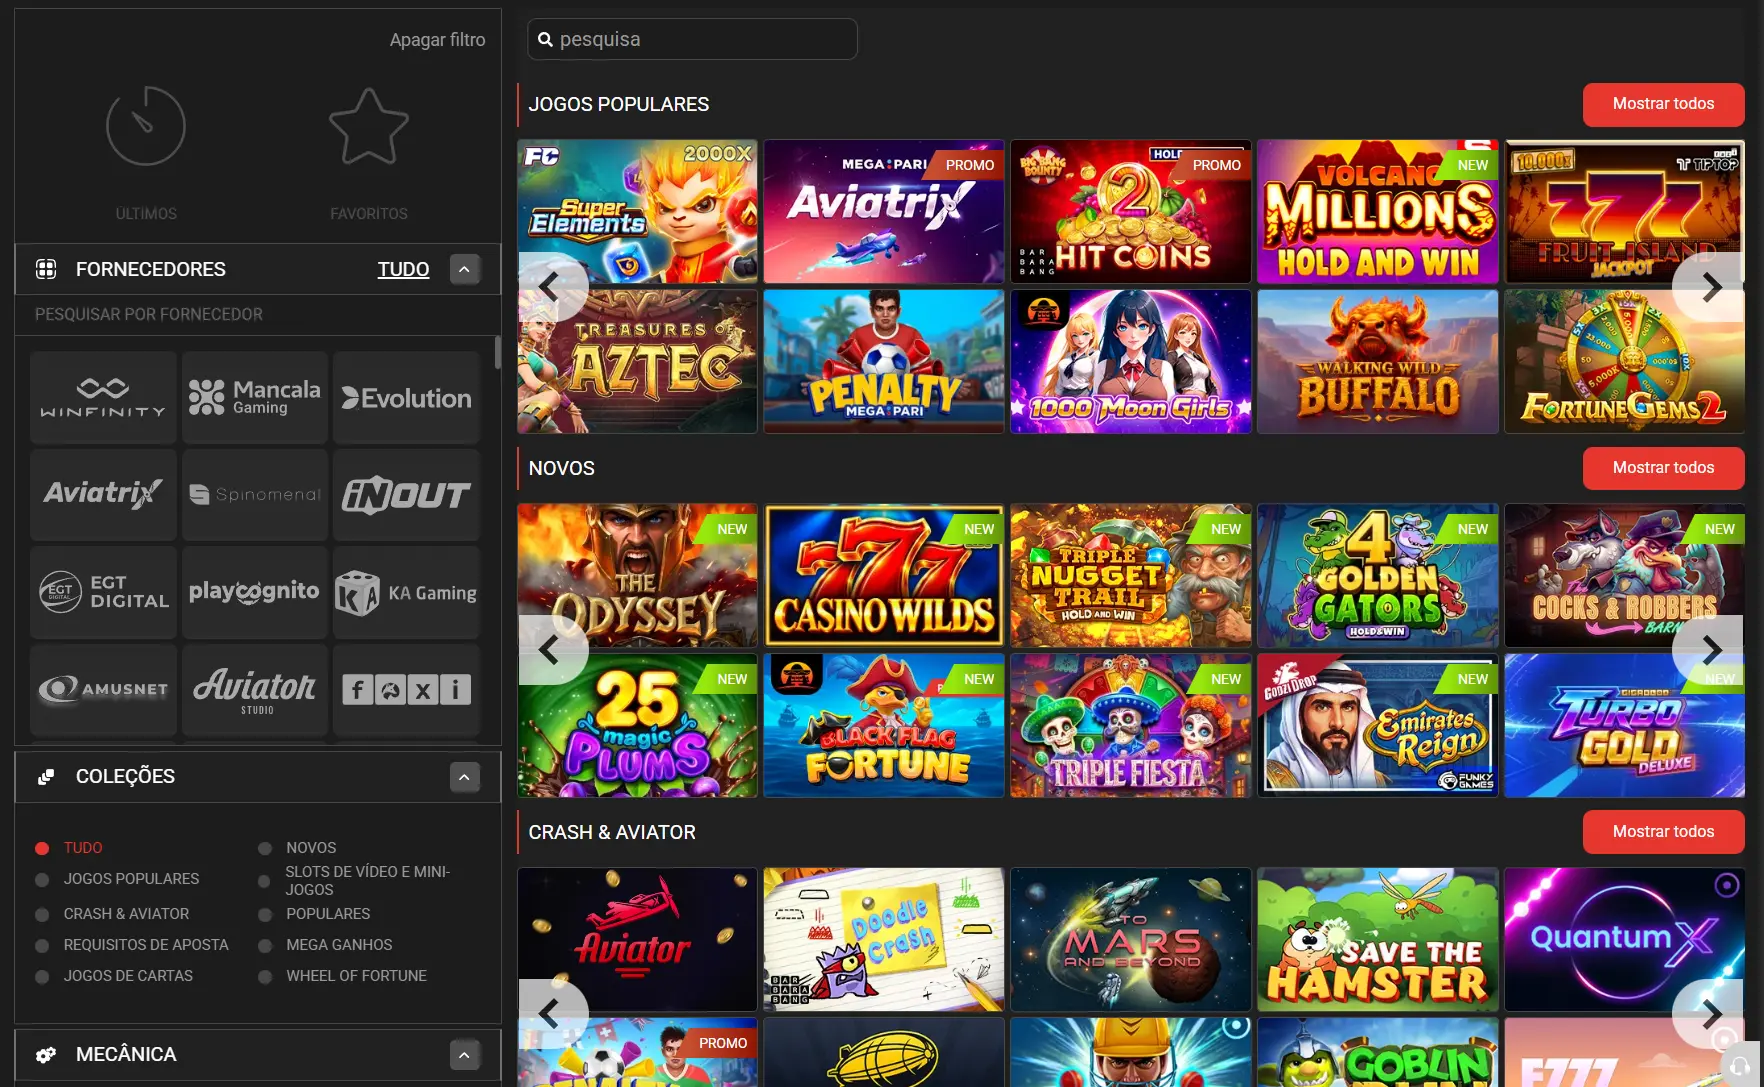Select Crash & Aviator collection radio option
This screenshot has width=1764, height=1087.
pyautogui.click(x=42, y=915)
